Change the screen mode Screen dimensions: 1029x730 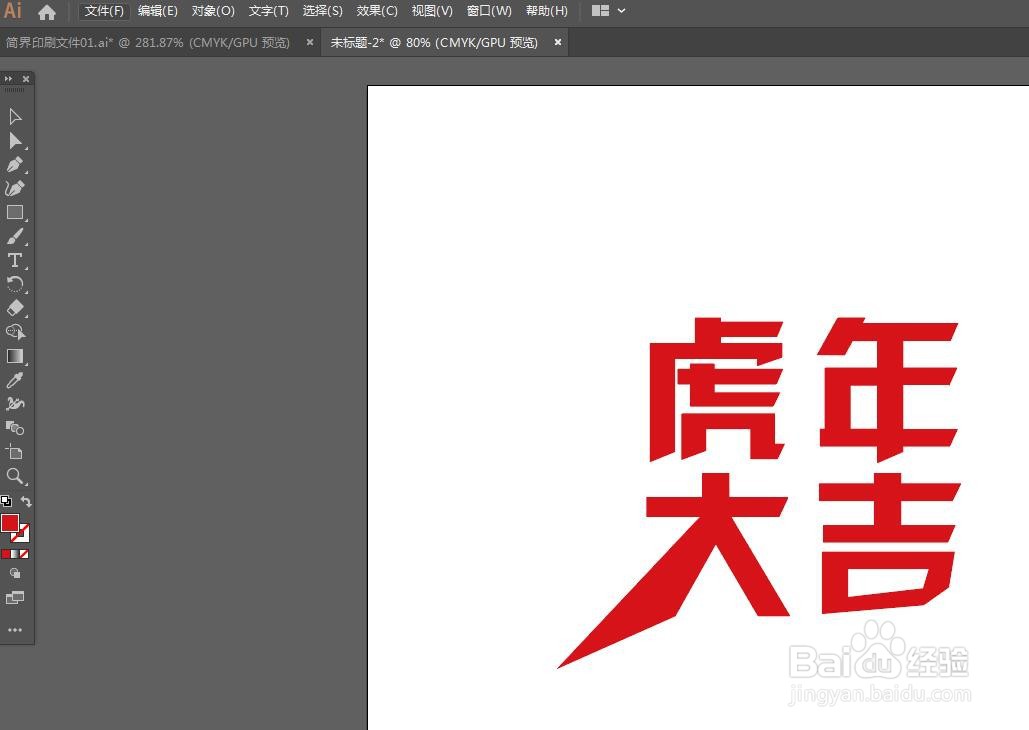pos(15,597)
